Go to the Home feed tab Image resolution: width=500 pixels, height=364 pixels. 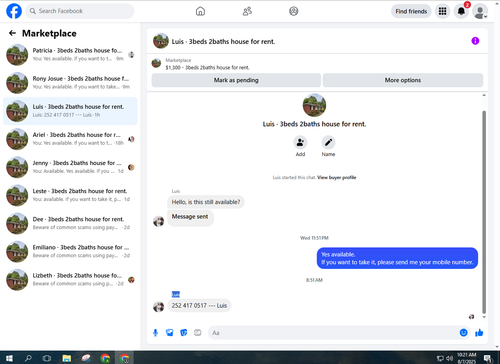200,11
